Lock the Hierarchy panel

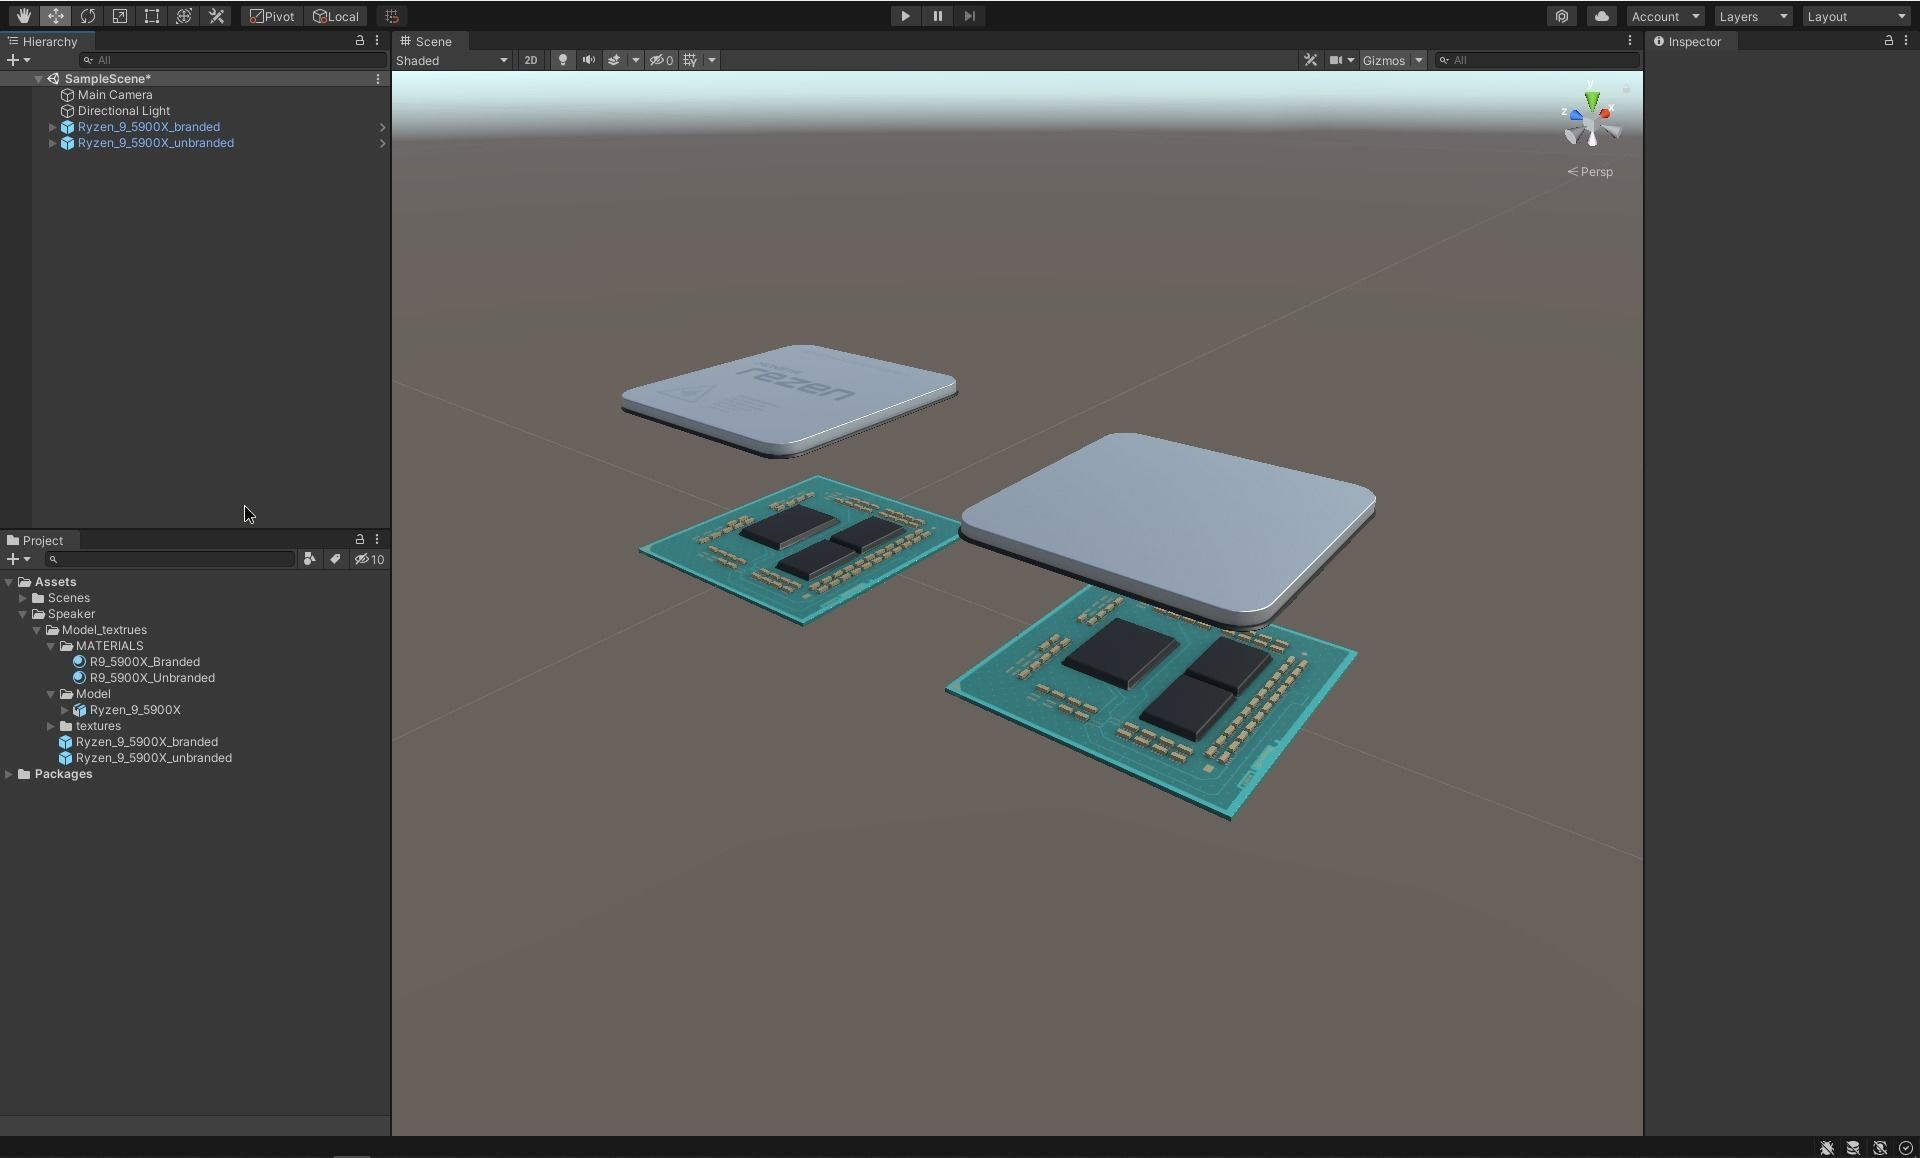(x=360, y=40)
